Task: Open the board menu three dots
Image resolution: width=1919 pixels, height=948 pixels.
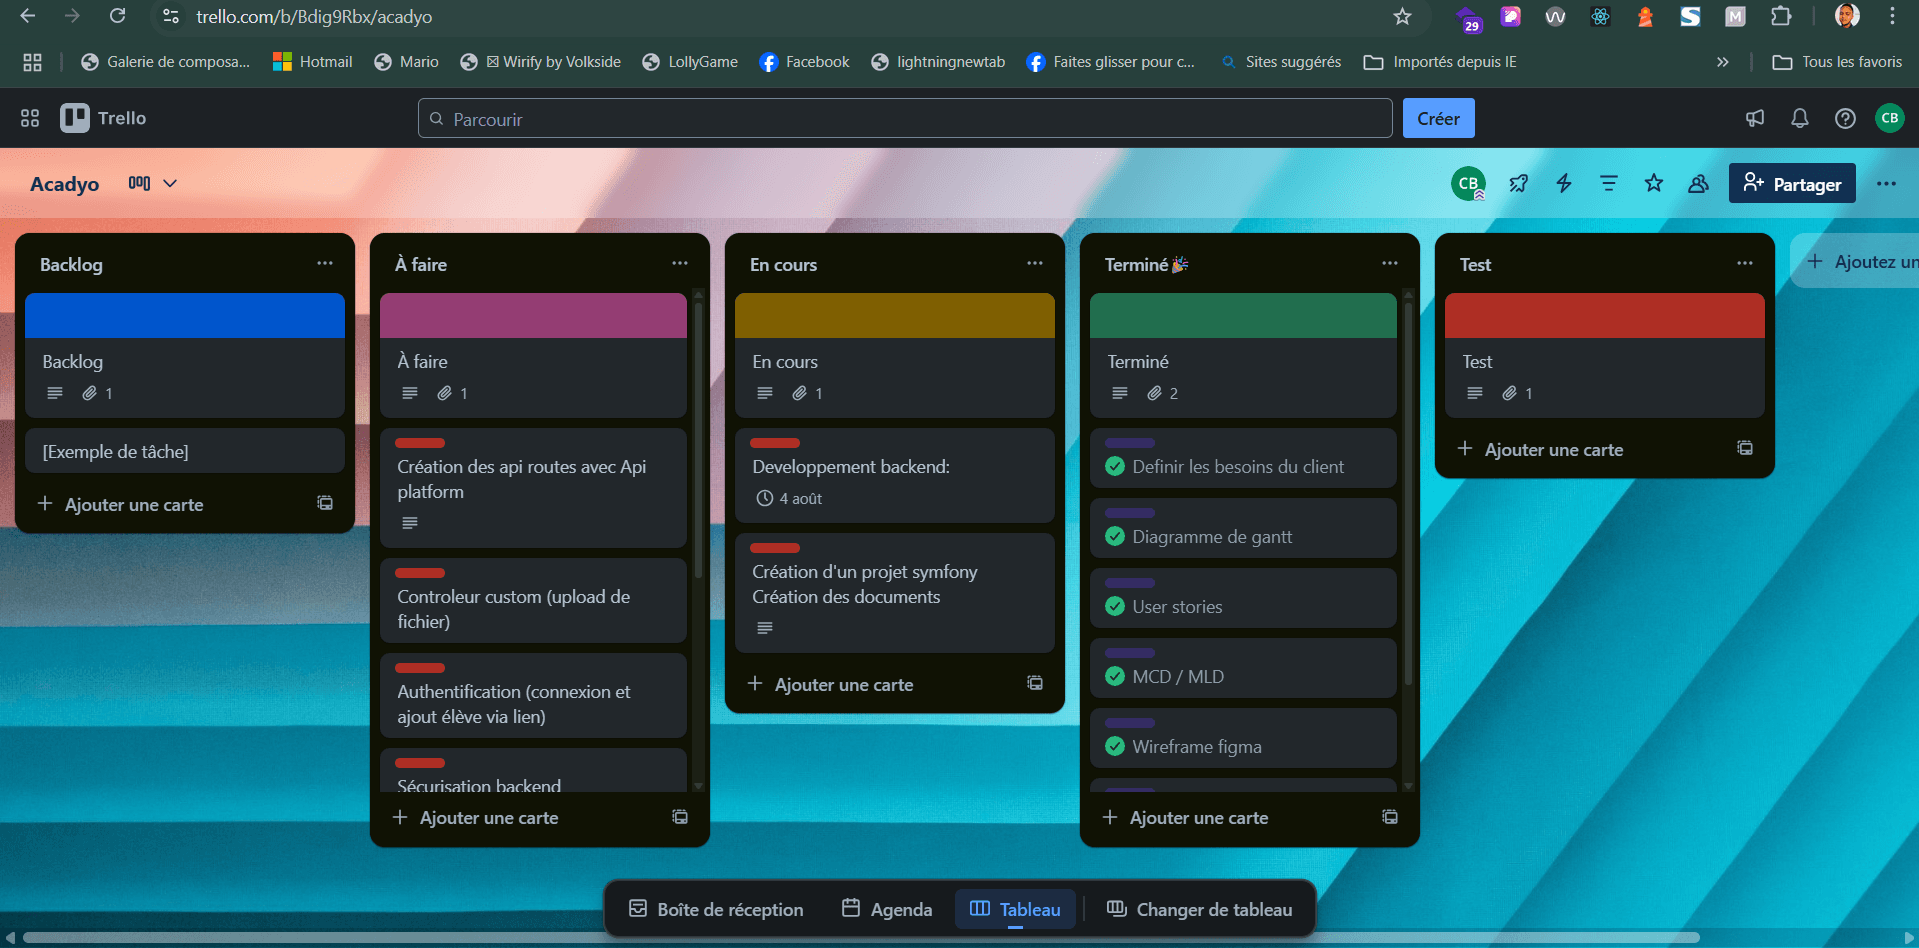Action: coord(1886,183)
